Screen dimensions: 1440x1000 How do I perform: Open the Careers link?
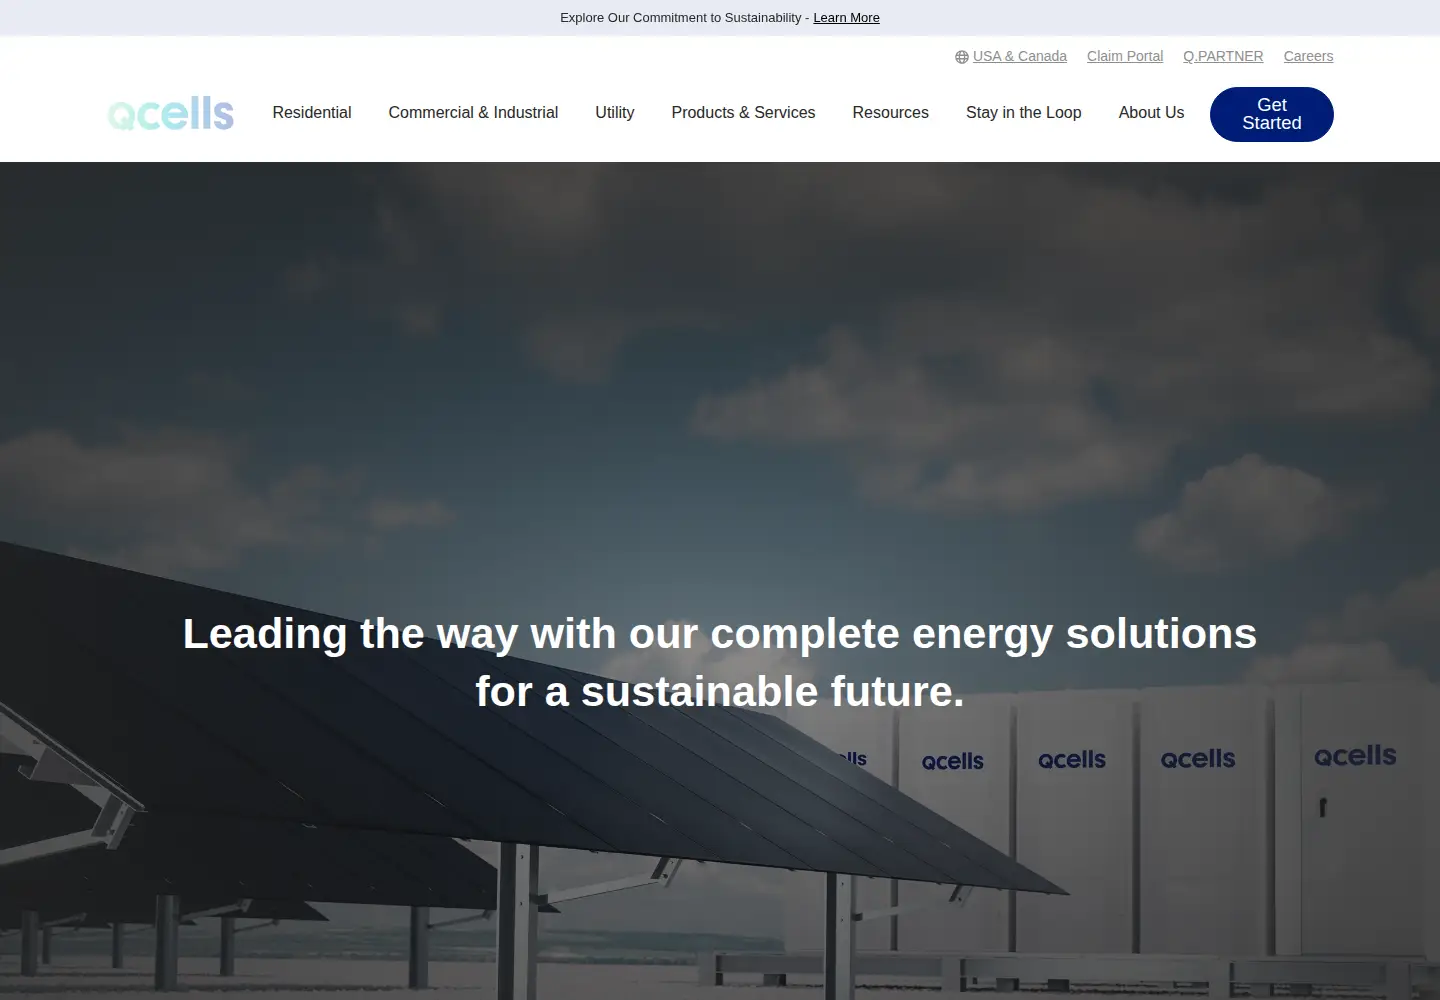click(1308, 56)
